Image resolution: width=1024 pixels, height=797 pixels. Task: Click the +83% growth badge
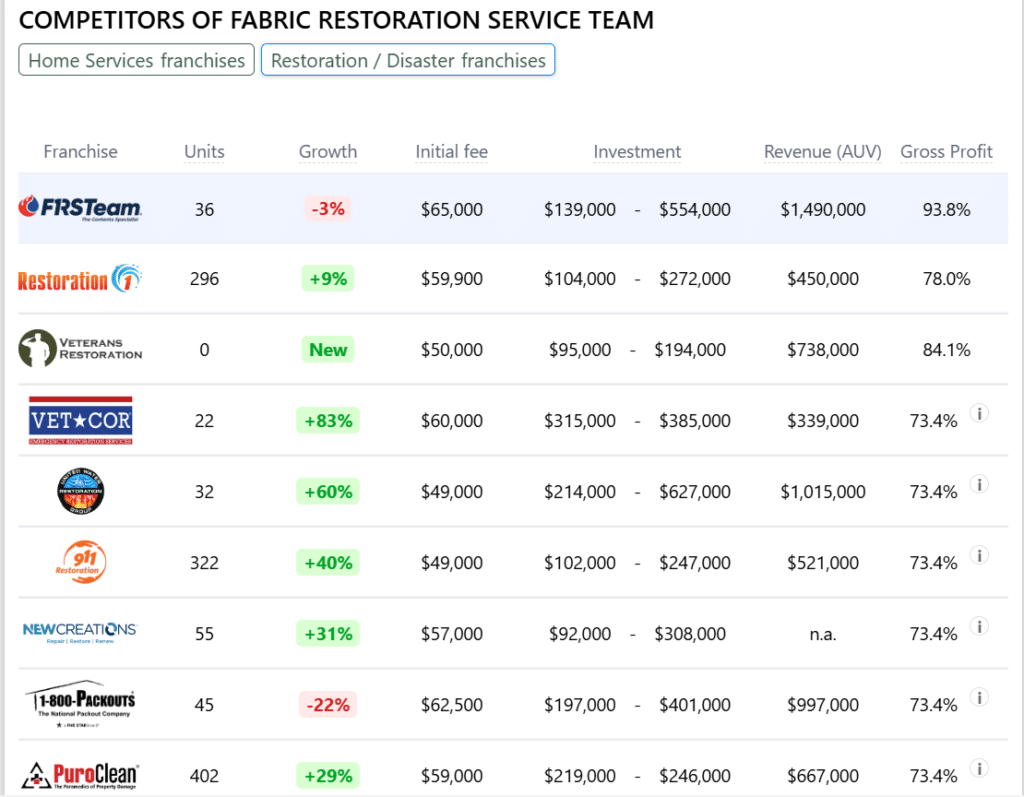coord(328,421)
